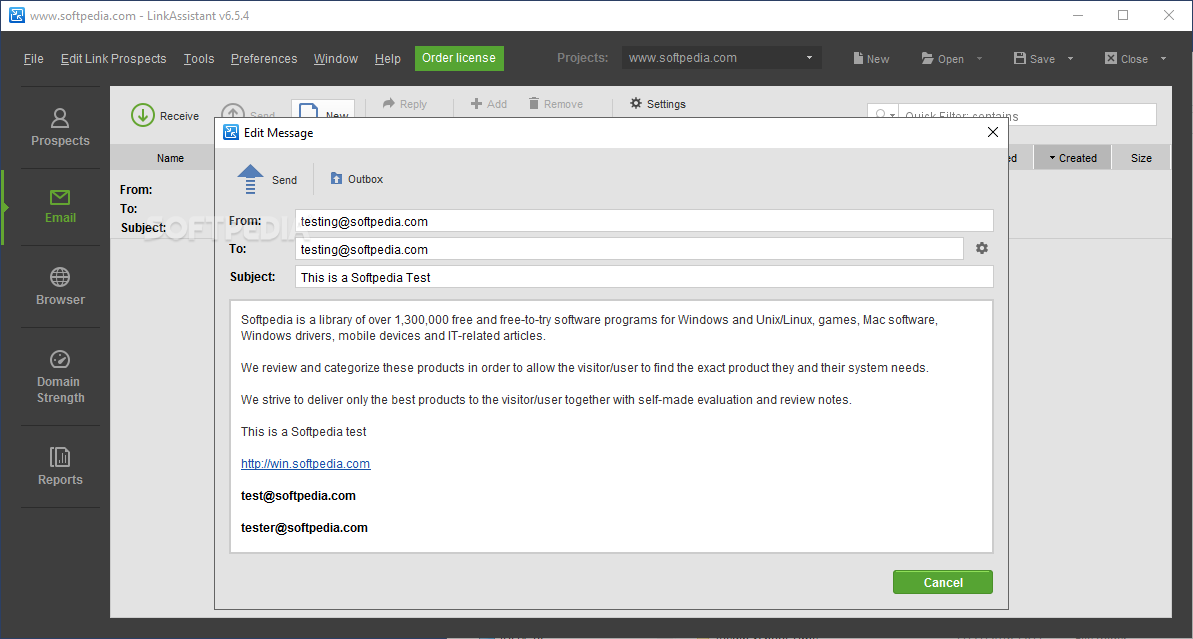The height and width of the screenshot is (639, 1193).
Task: Open the Edit Link Prospects menu
Action: (113, 59)
